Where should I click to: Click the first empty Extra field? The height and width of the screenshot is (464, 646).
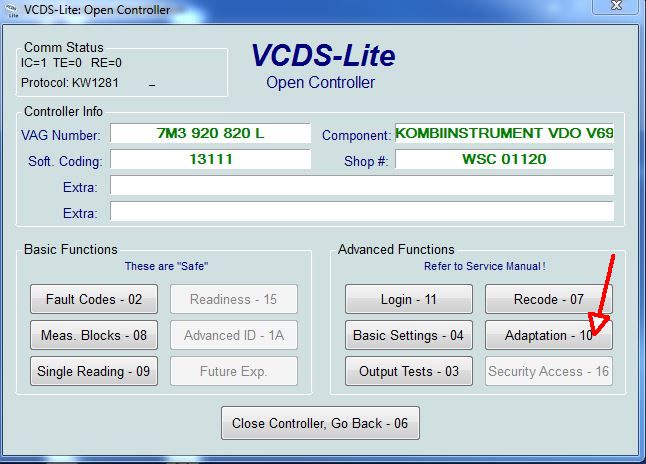(362, 185)
